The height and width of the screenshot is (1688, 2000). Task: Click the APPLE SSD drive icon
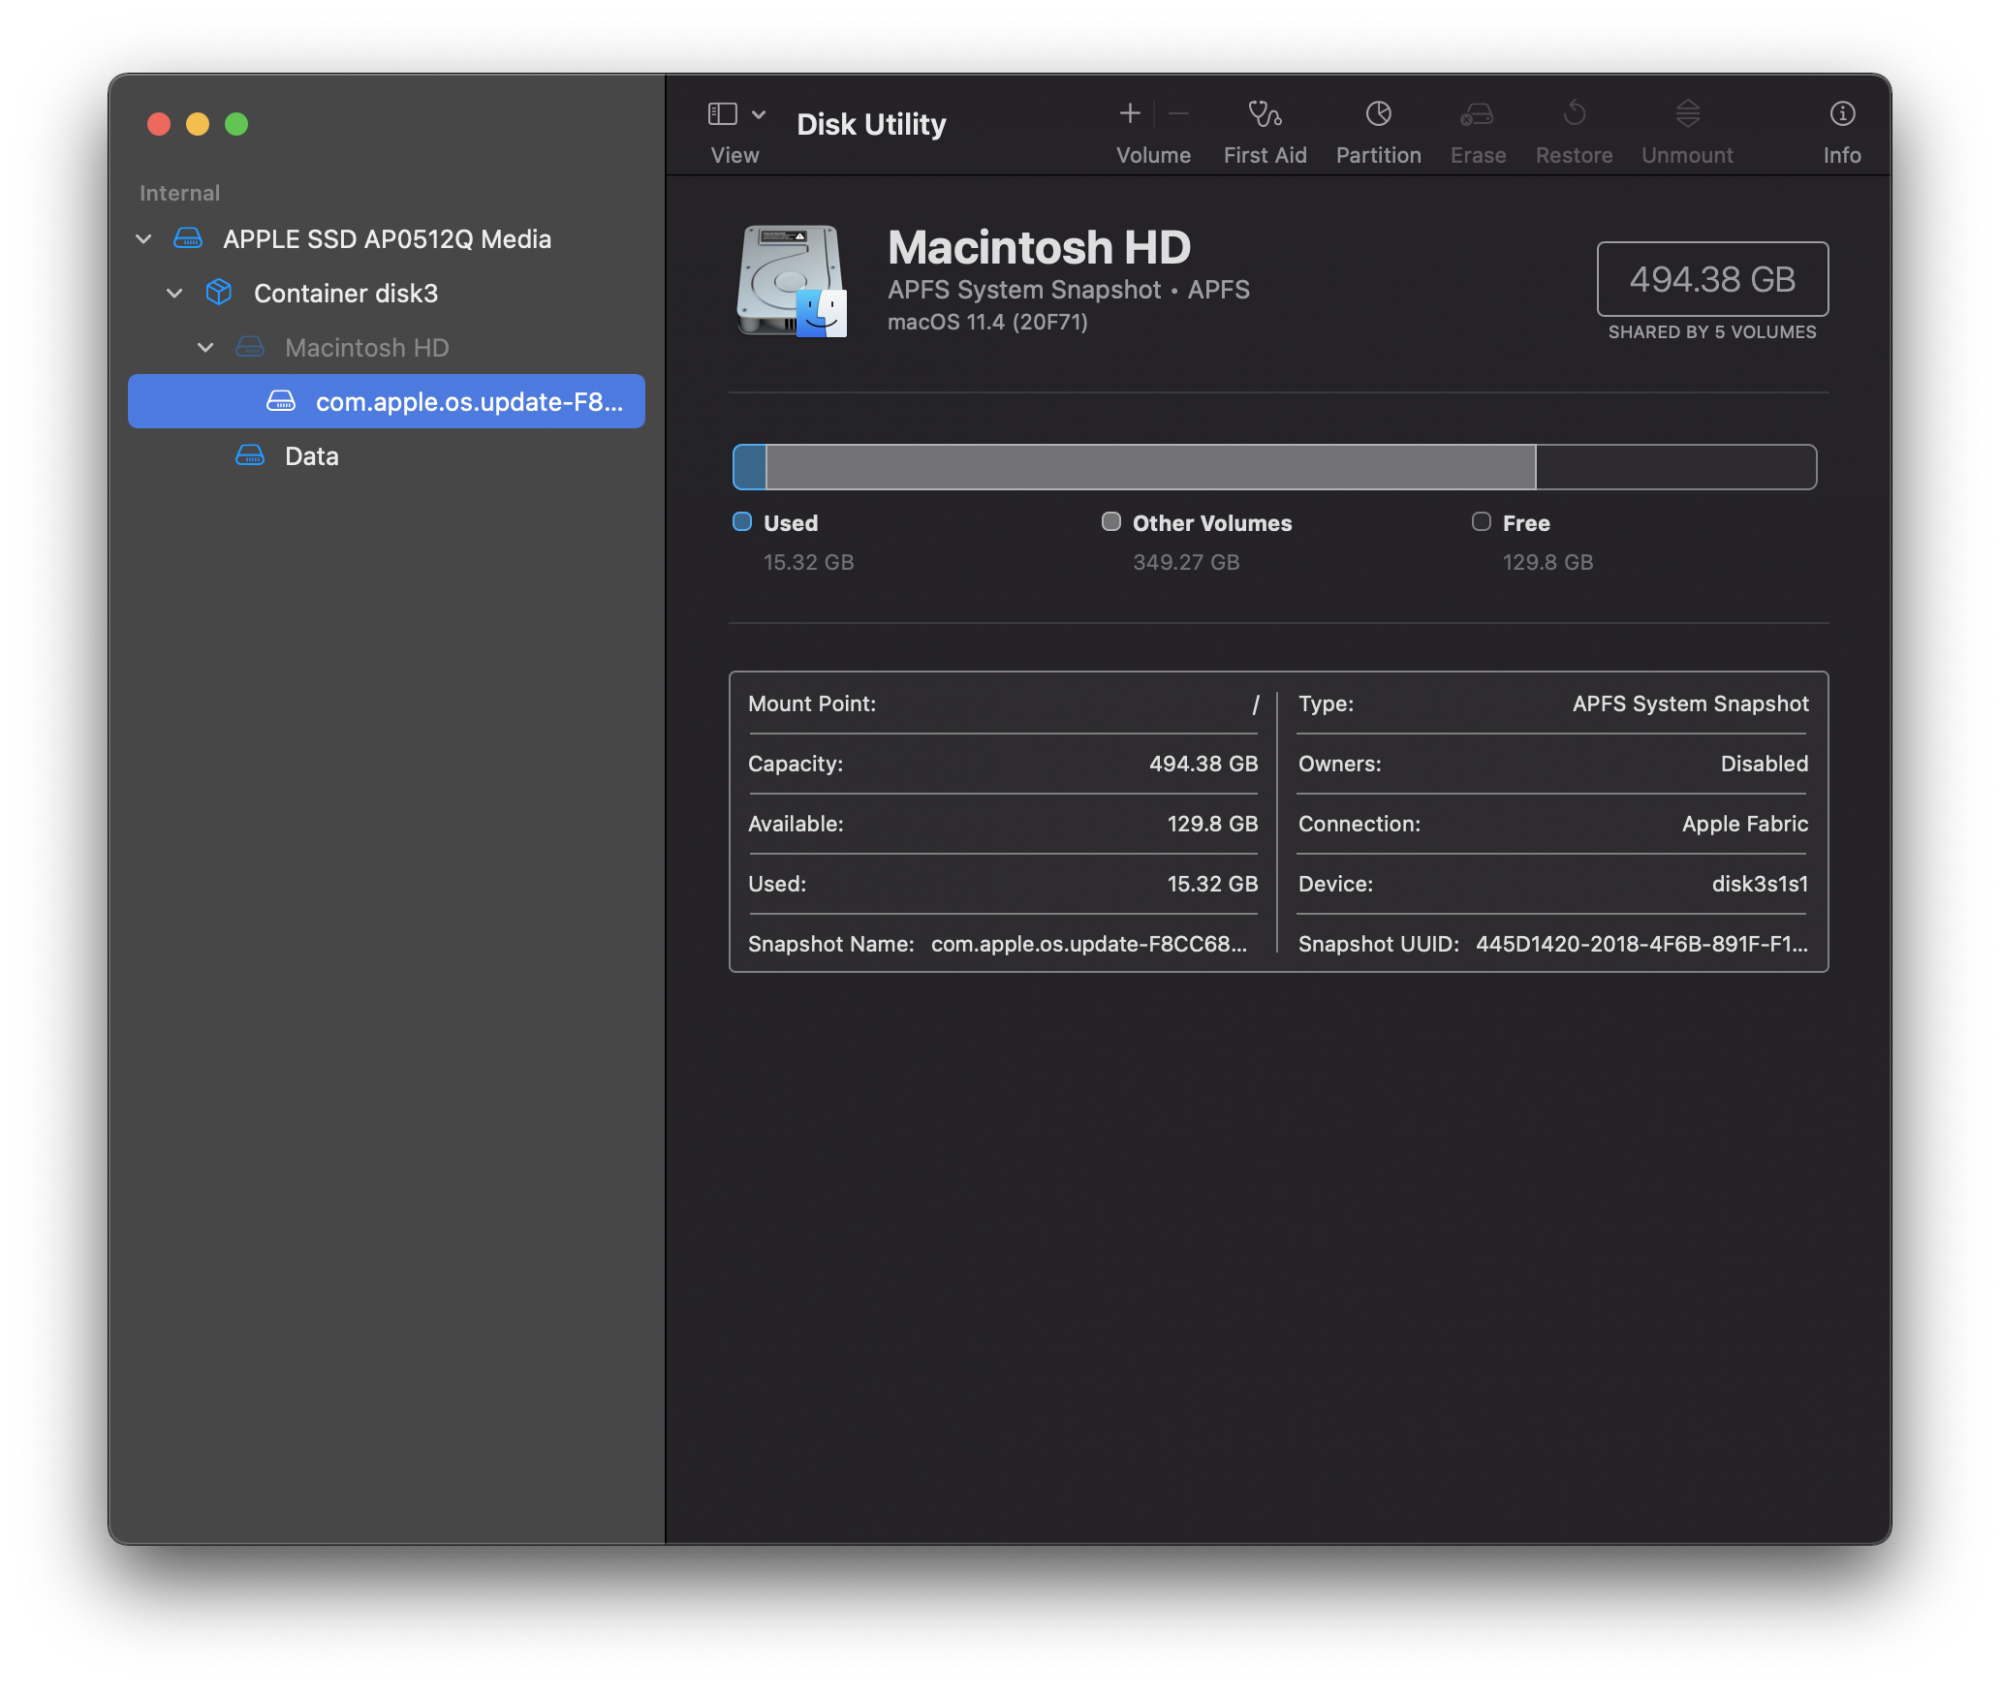pos(188,238)
